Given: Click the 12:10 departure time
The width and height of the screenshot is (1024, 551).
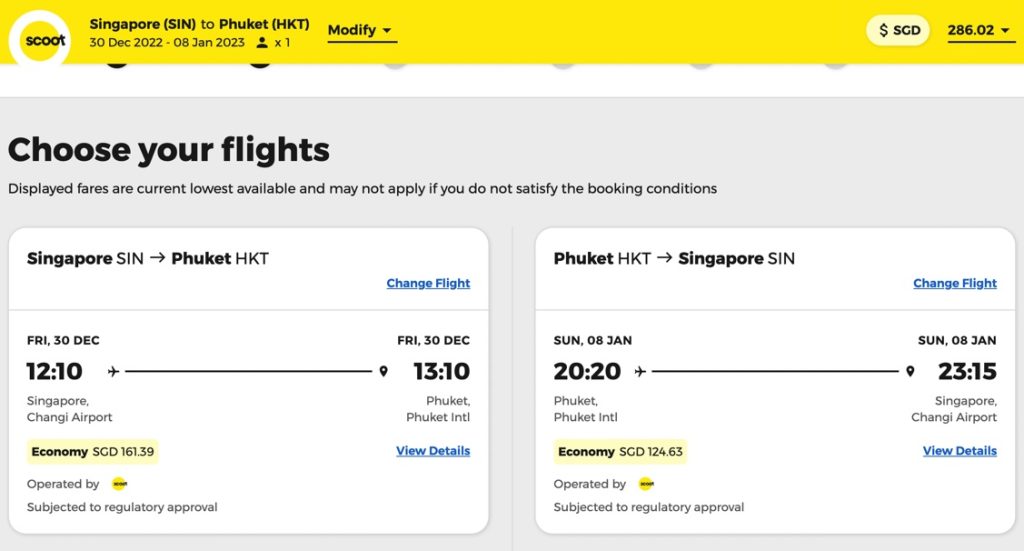Looking at the screenshot, I should pos(54,371).
